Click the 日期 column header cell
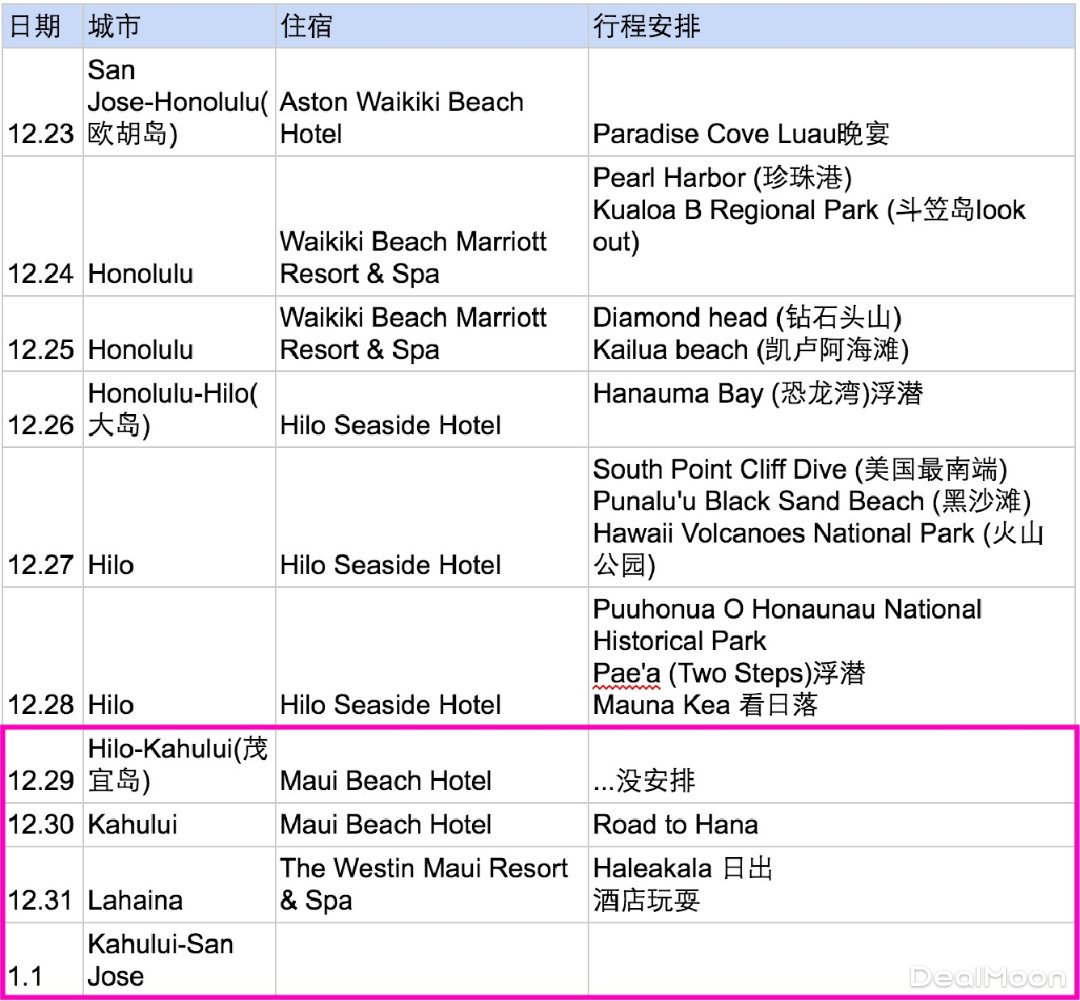This screenshot has height=1001, width=1080. [x=42, y=26]
